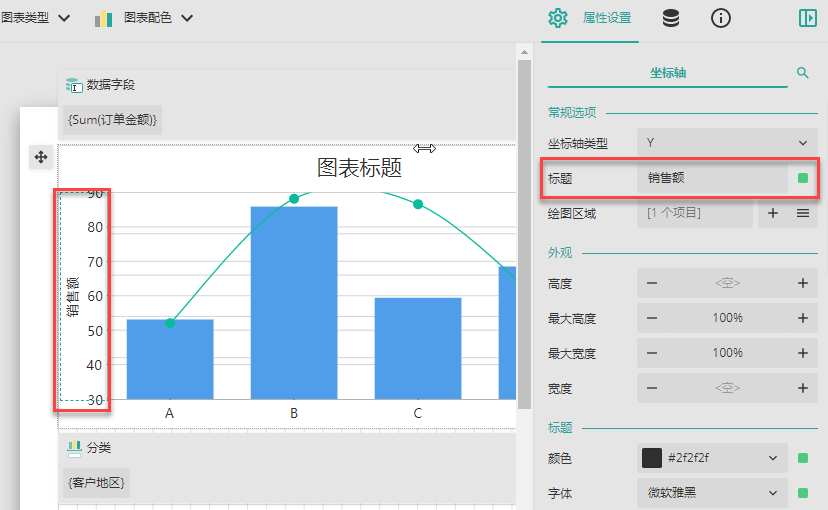The image size is (828, 510).
Task: Increase 高度 with the plus button
Action: coord(803,284)
